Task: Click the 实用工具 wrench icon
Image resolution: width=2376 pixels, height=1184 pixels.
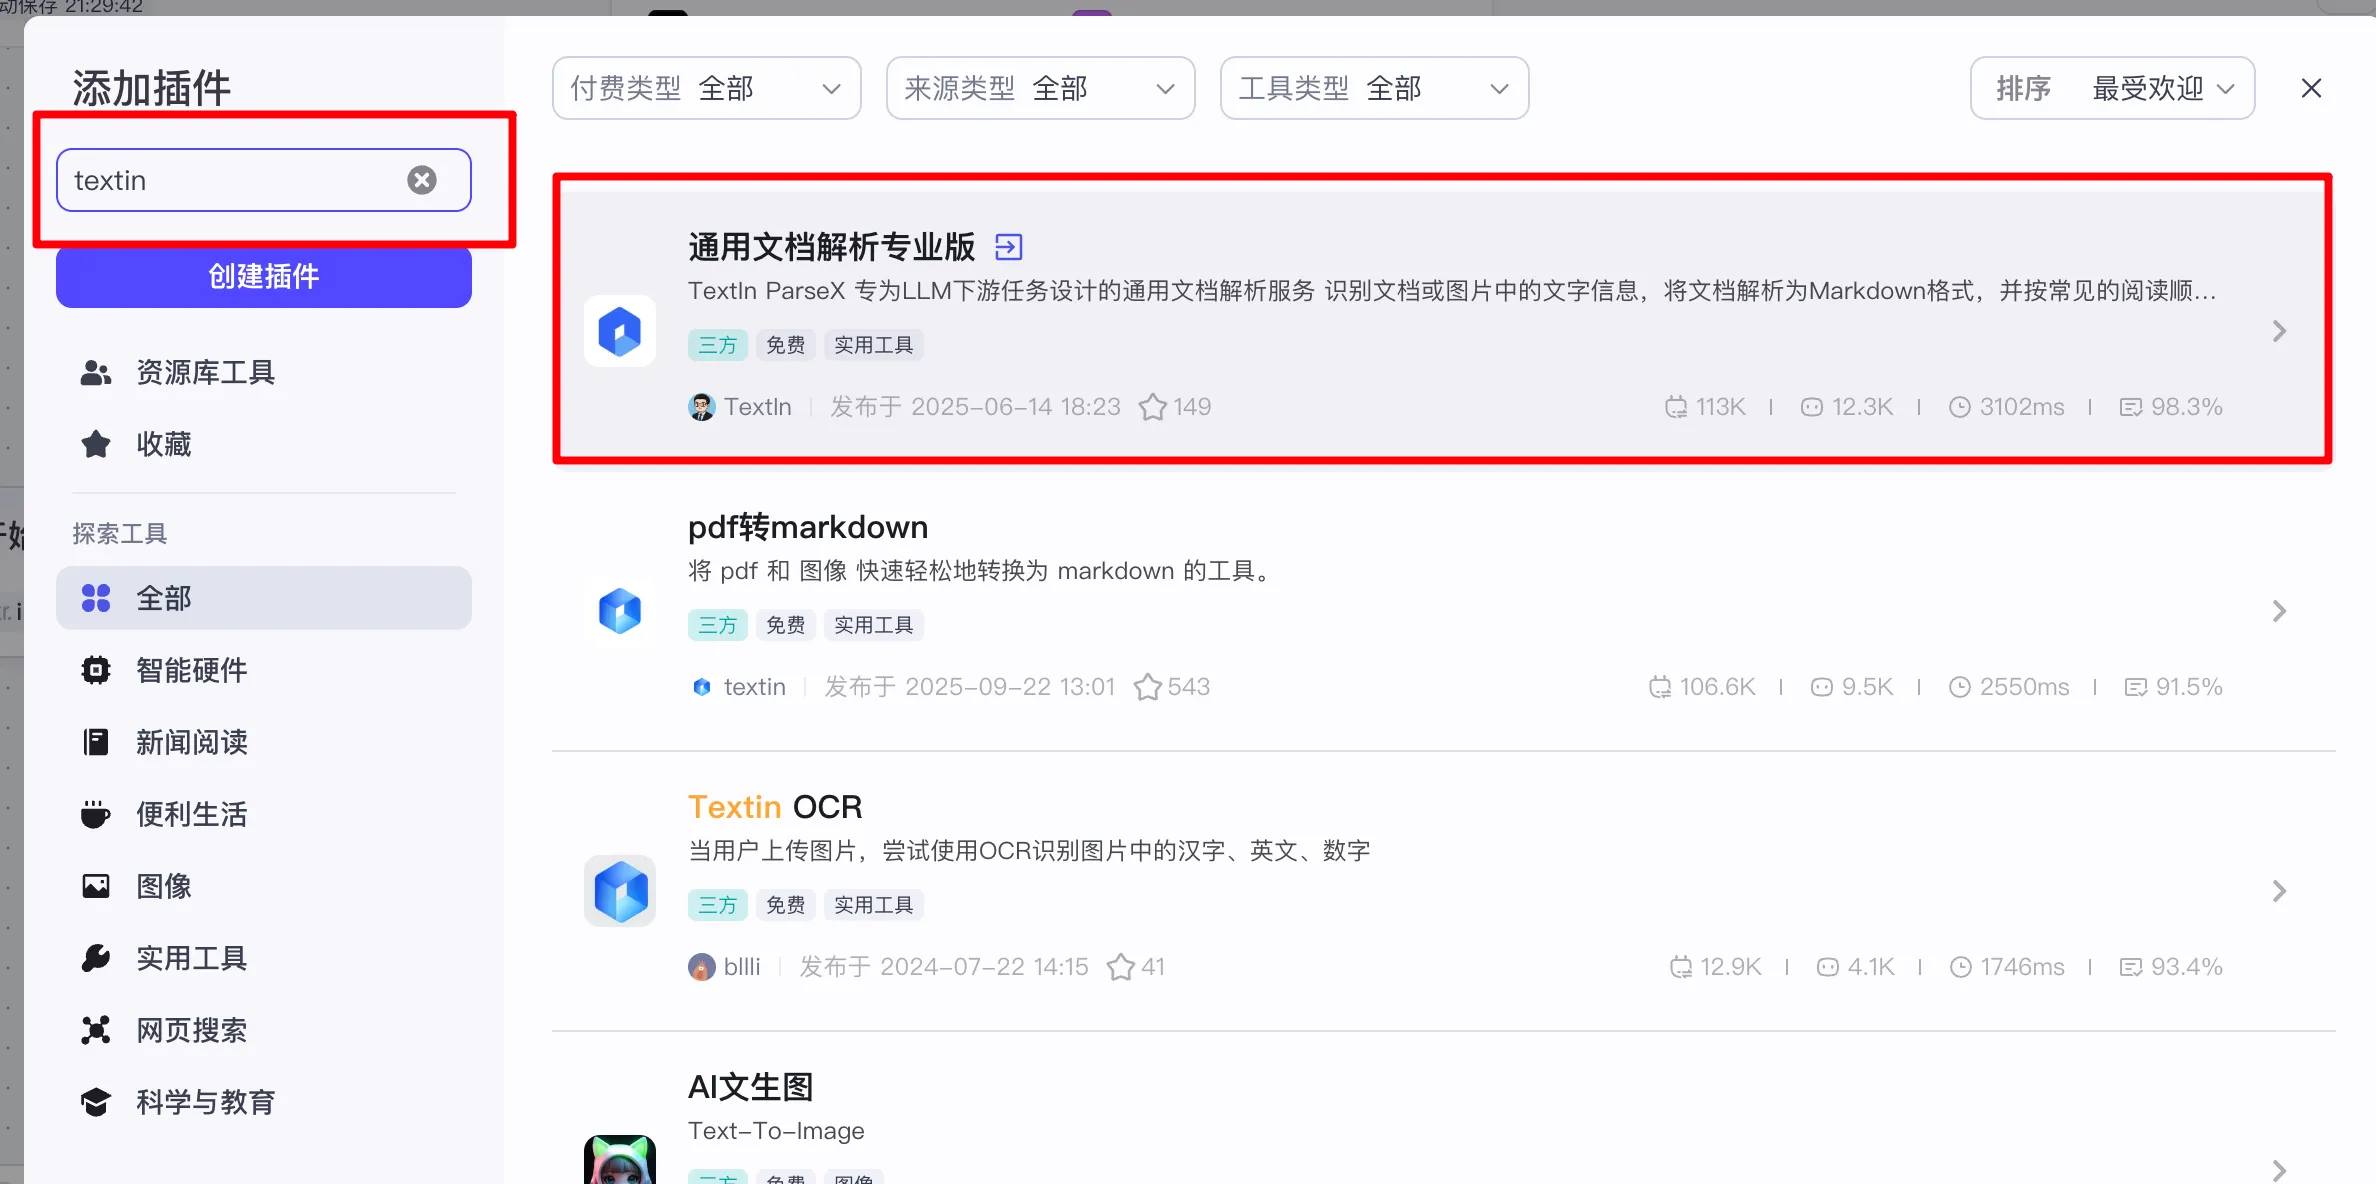Action: pyautogui.click(x=96, y=958)
